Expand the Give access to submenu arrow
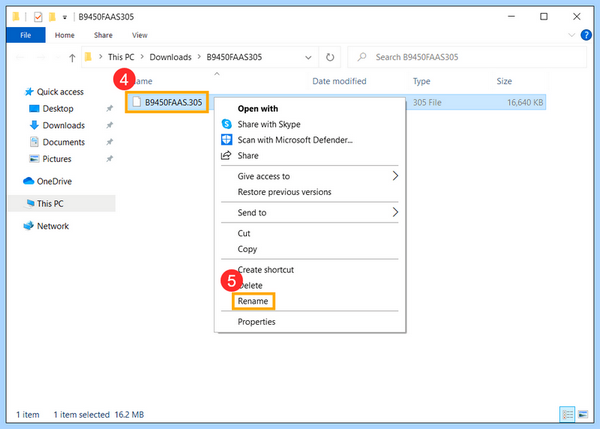Screen dimensions: 600x429 click(395, 176)
